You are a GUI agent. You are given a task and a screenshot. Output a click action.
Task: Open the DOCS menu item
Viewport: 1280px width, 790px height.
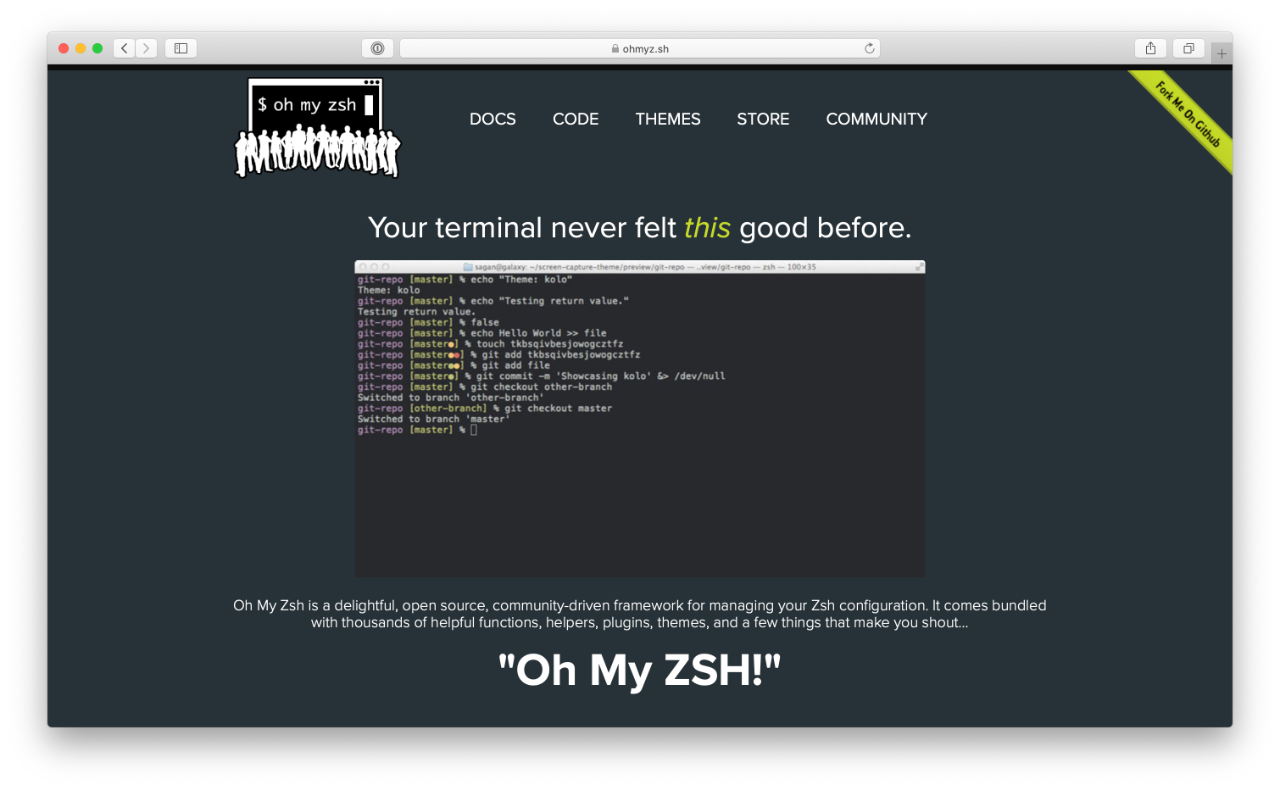click(493, 119)
